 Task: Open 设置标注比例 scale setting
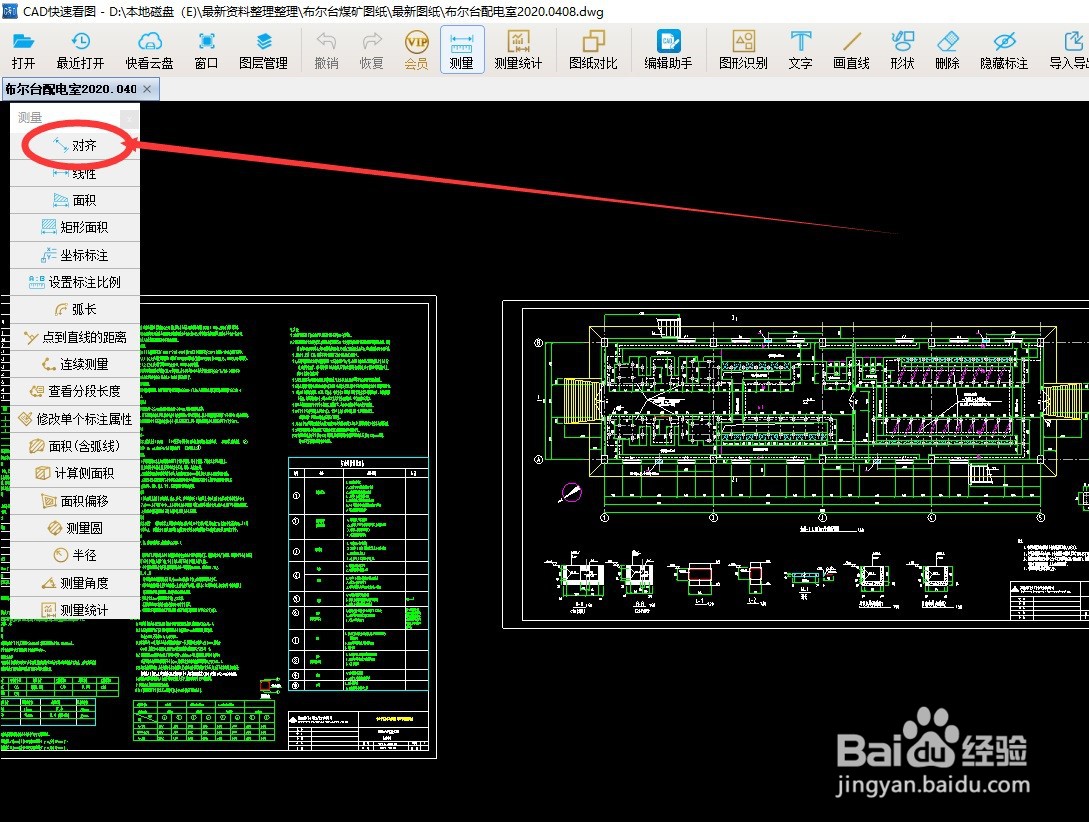coord(75,282)
